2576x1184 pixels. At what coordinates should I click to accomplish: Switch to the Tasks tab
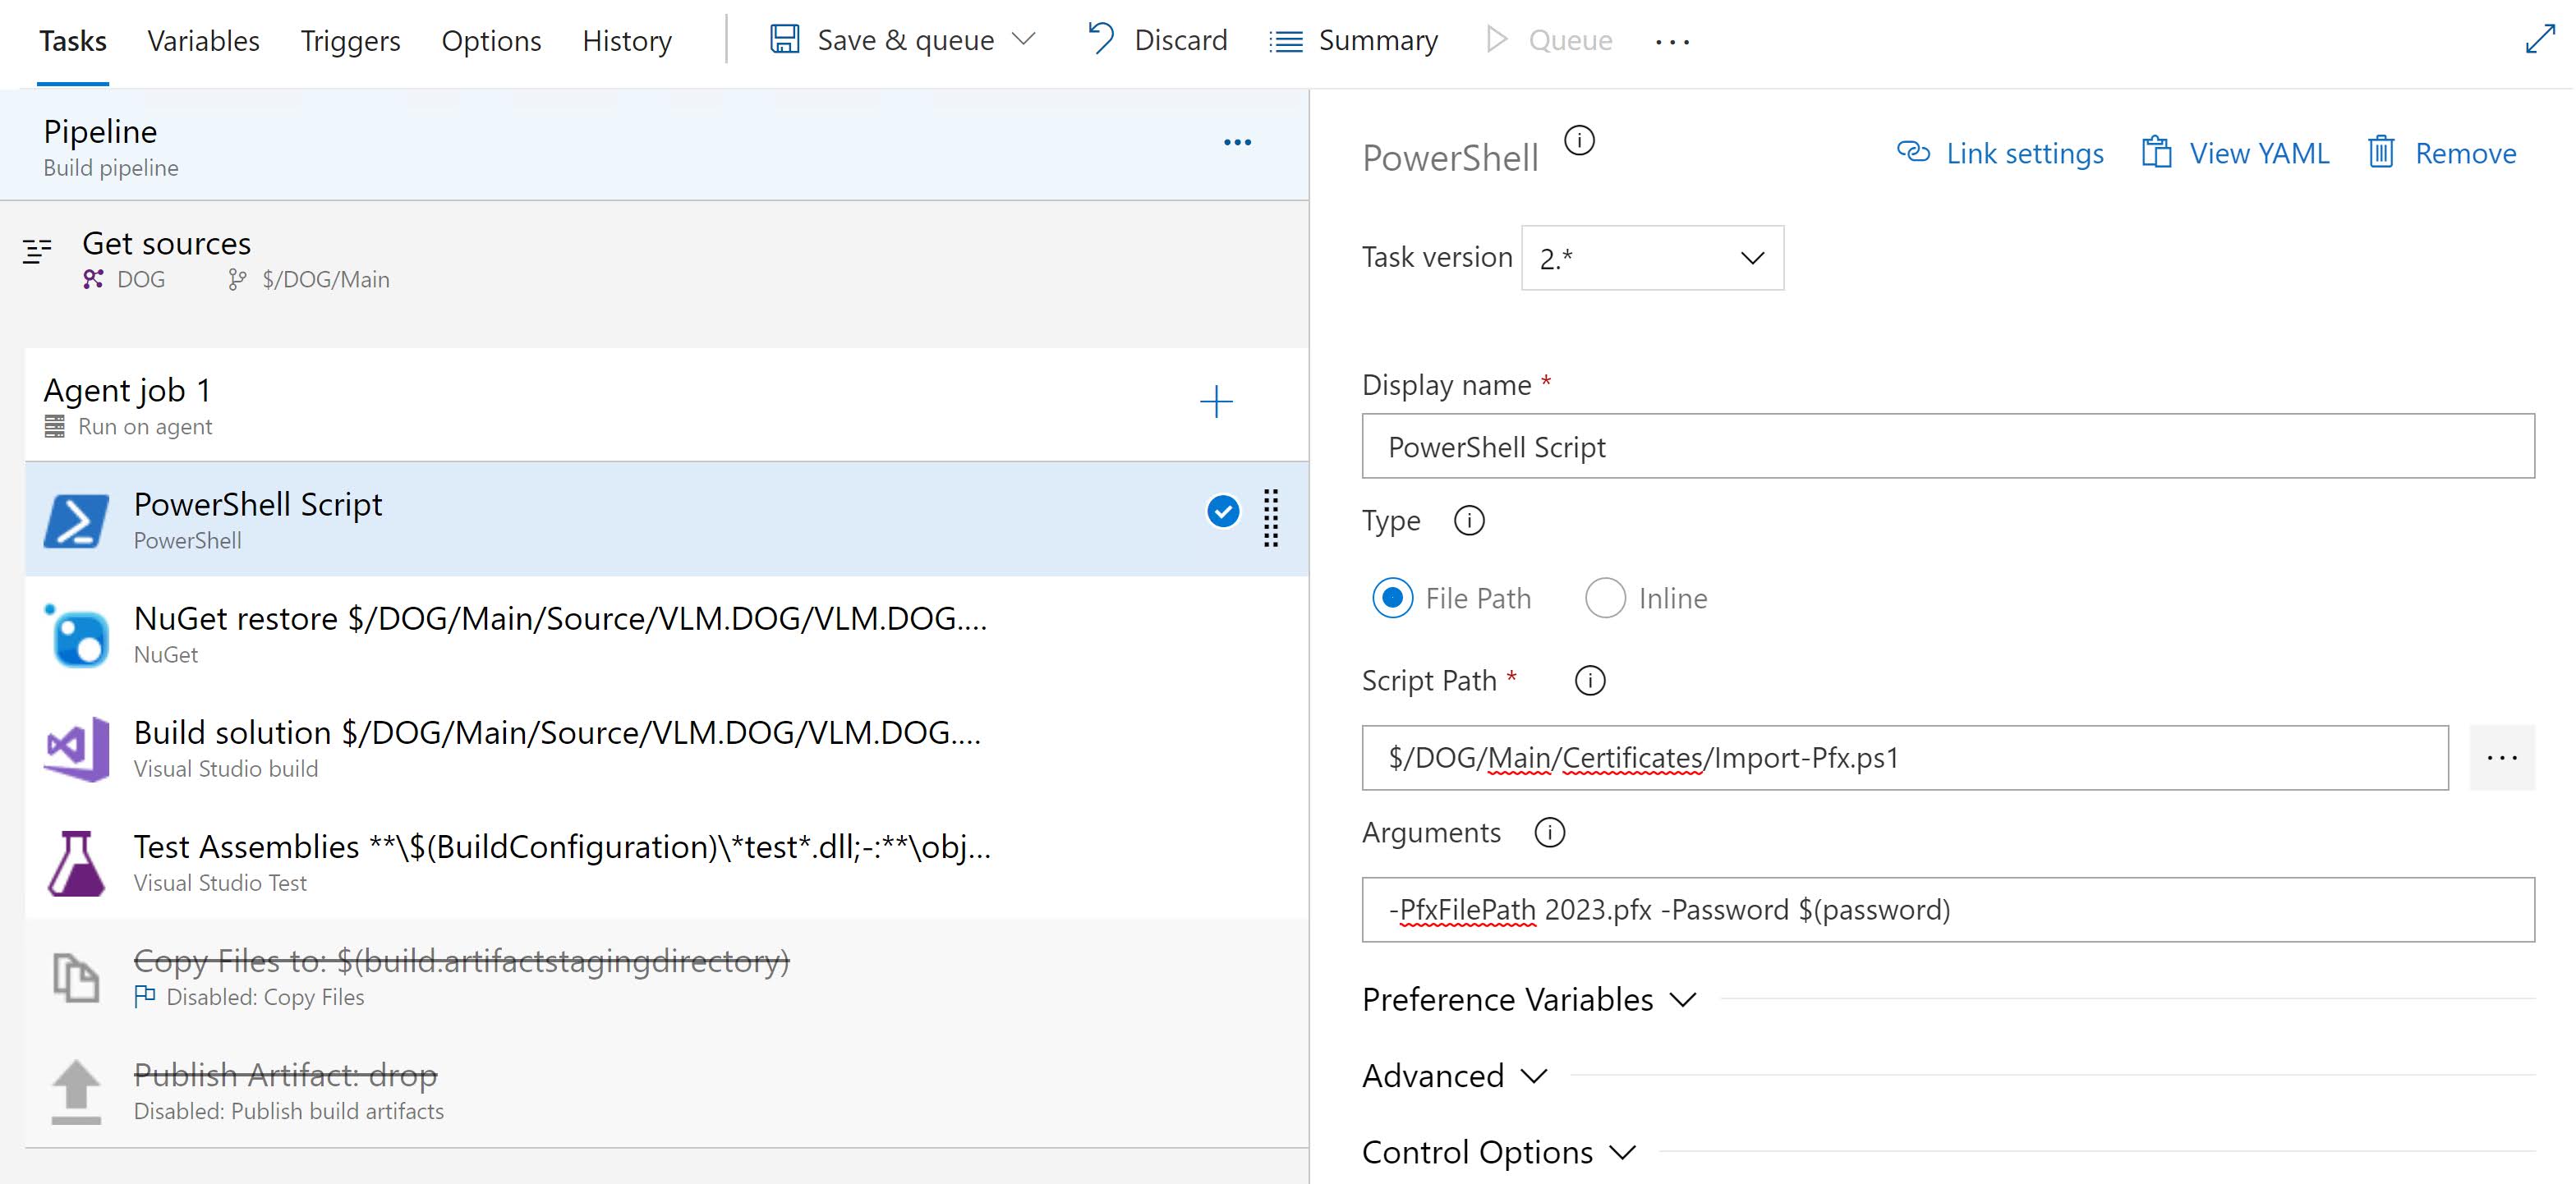click(73, 41)
